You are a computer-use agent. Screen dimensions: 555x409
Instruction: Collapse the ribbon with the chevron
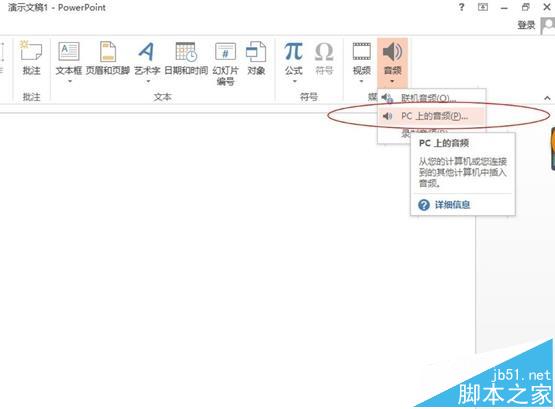tap(547, 98)
